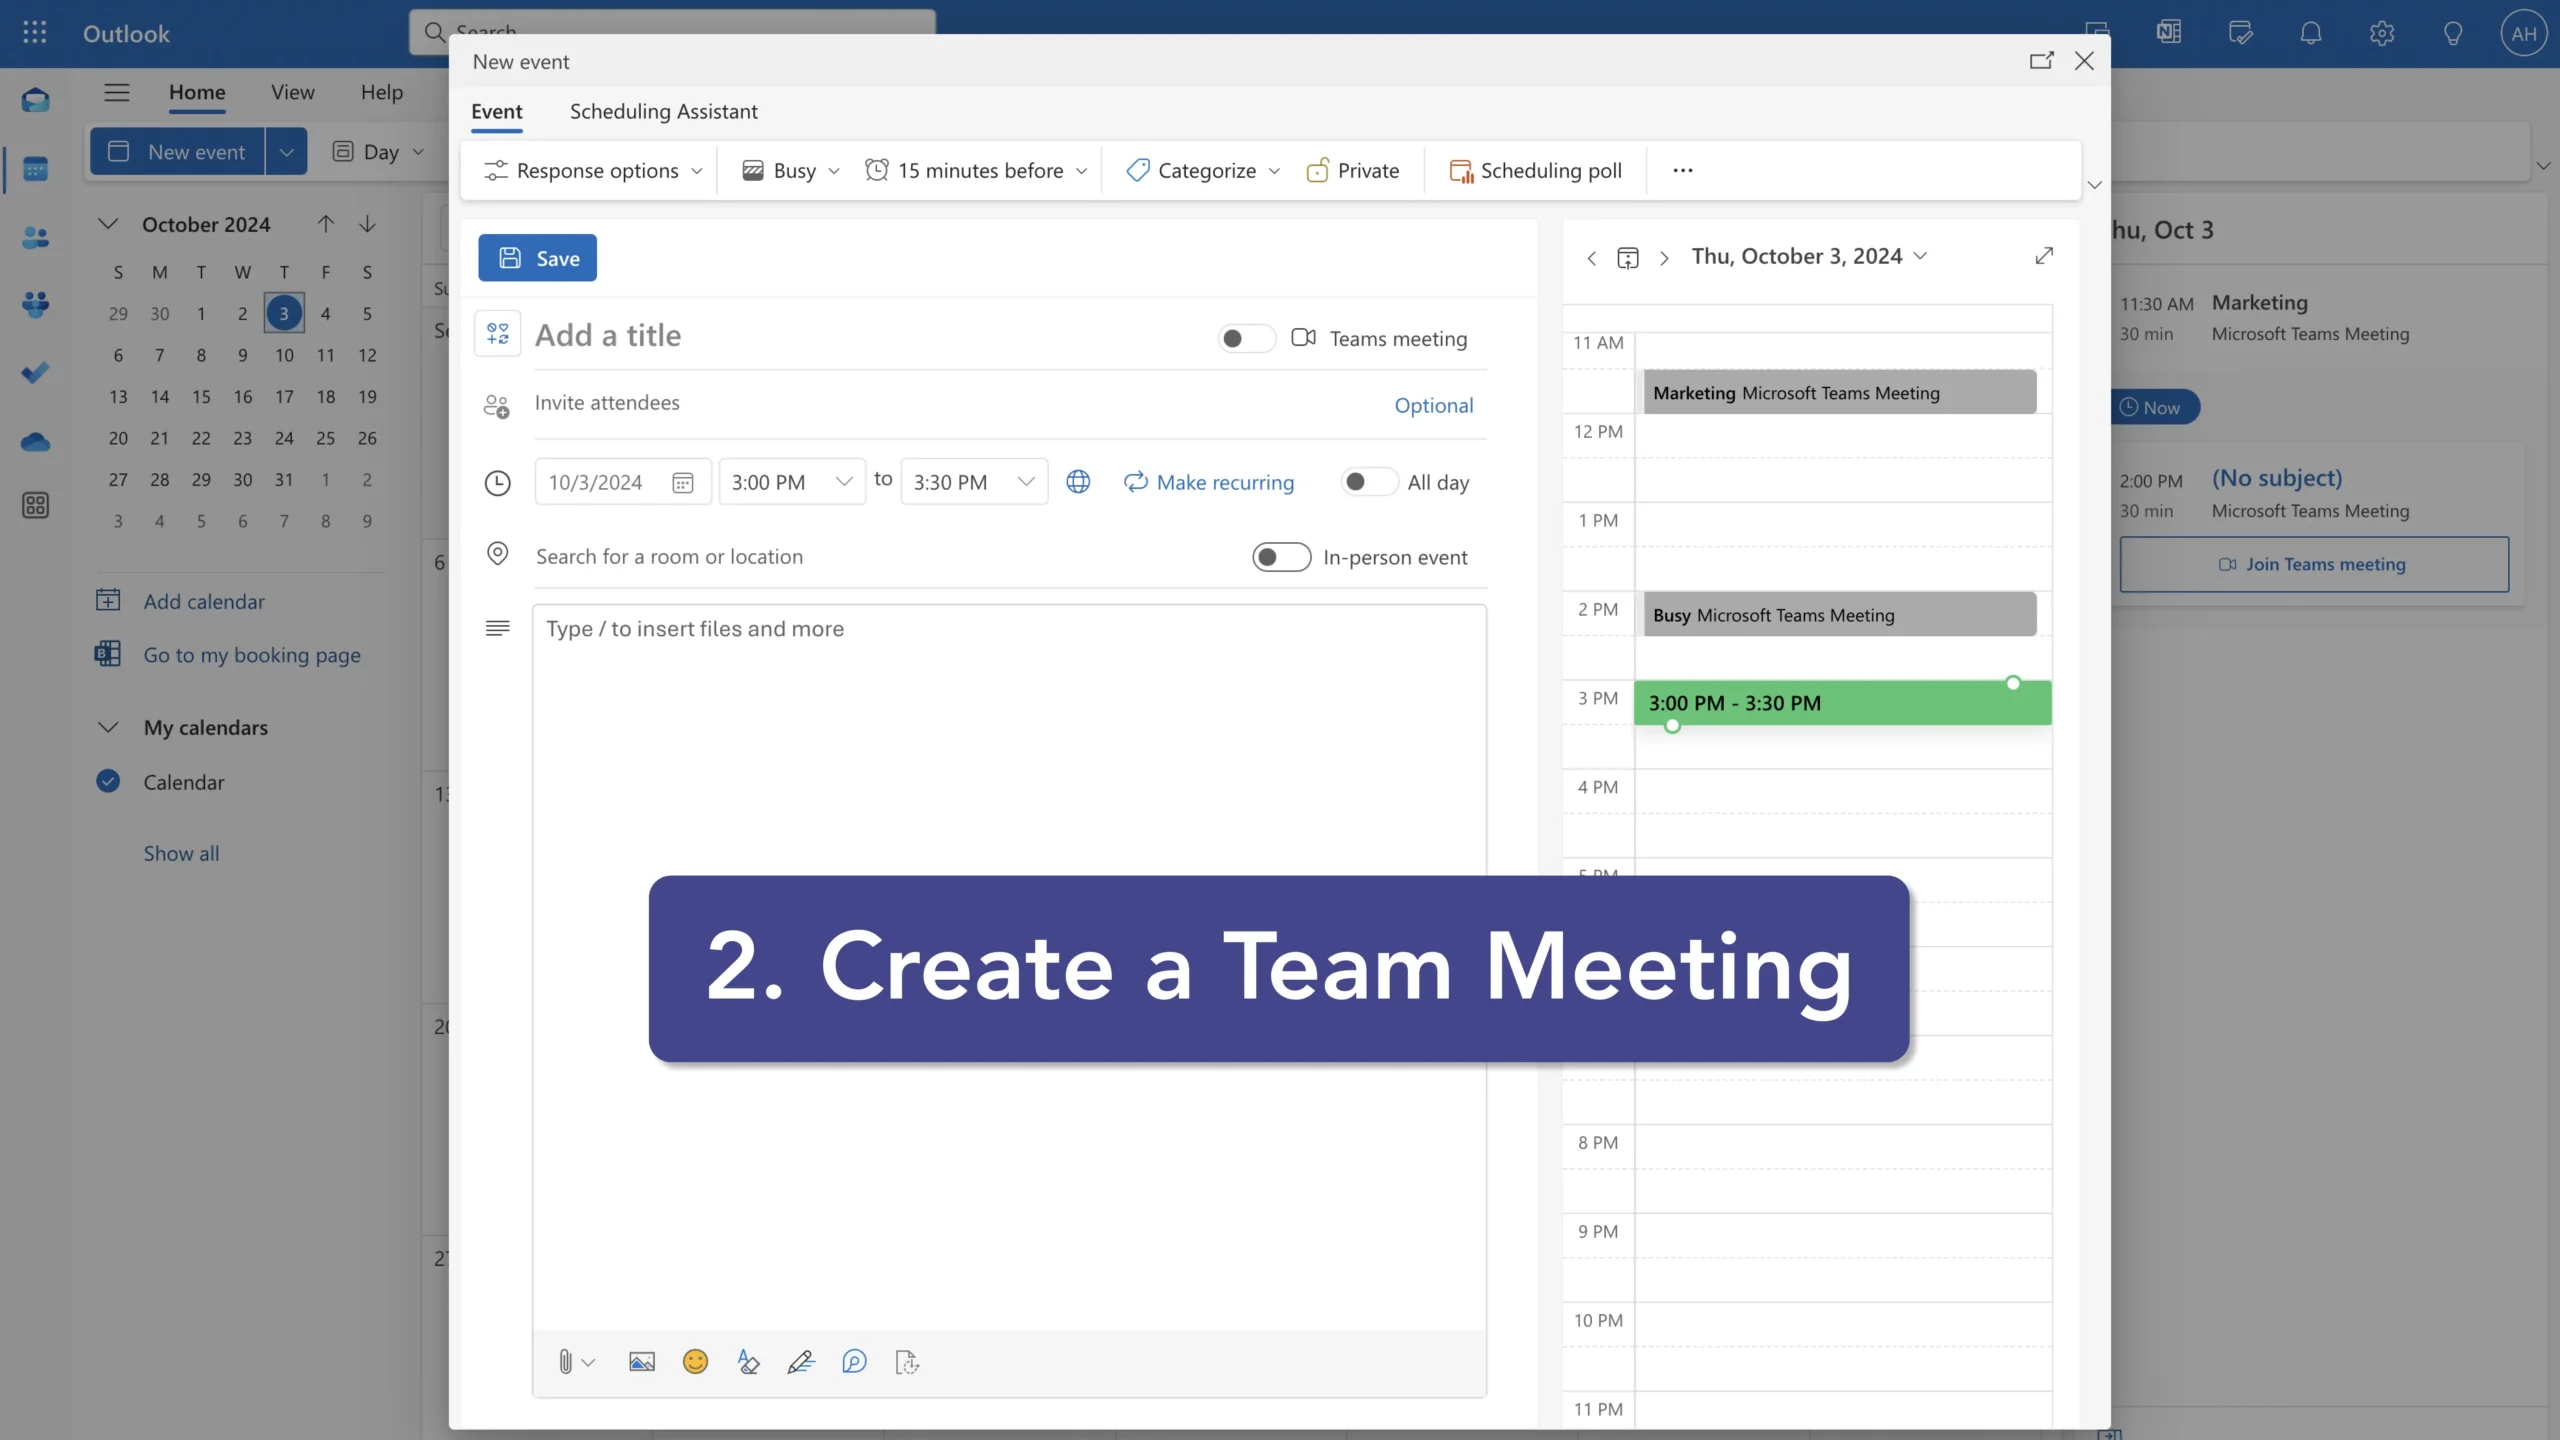2560x1440 pixels.
Task: Enable the Teams meeting toggle
Action: 1246,339
